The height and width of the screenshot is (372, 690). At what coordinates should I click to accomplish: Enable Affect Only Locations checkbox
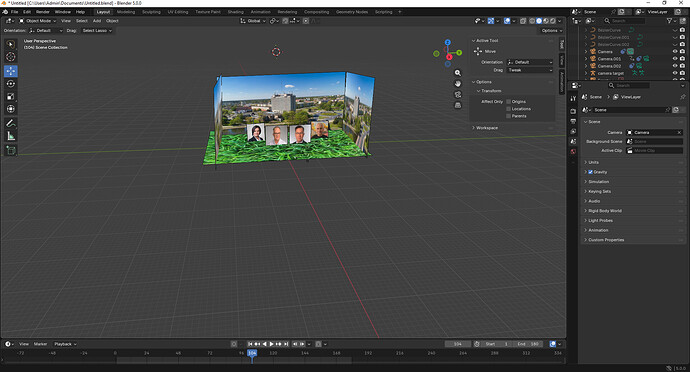coord(508,109)
